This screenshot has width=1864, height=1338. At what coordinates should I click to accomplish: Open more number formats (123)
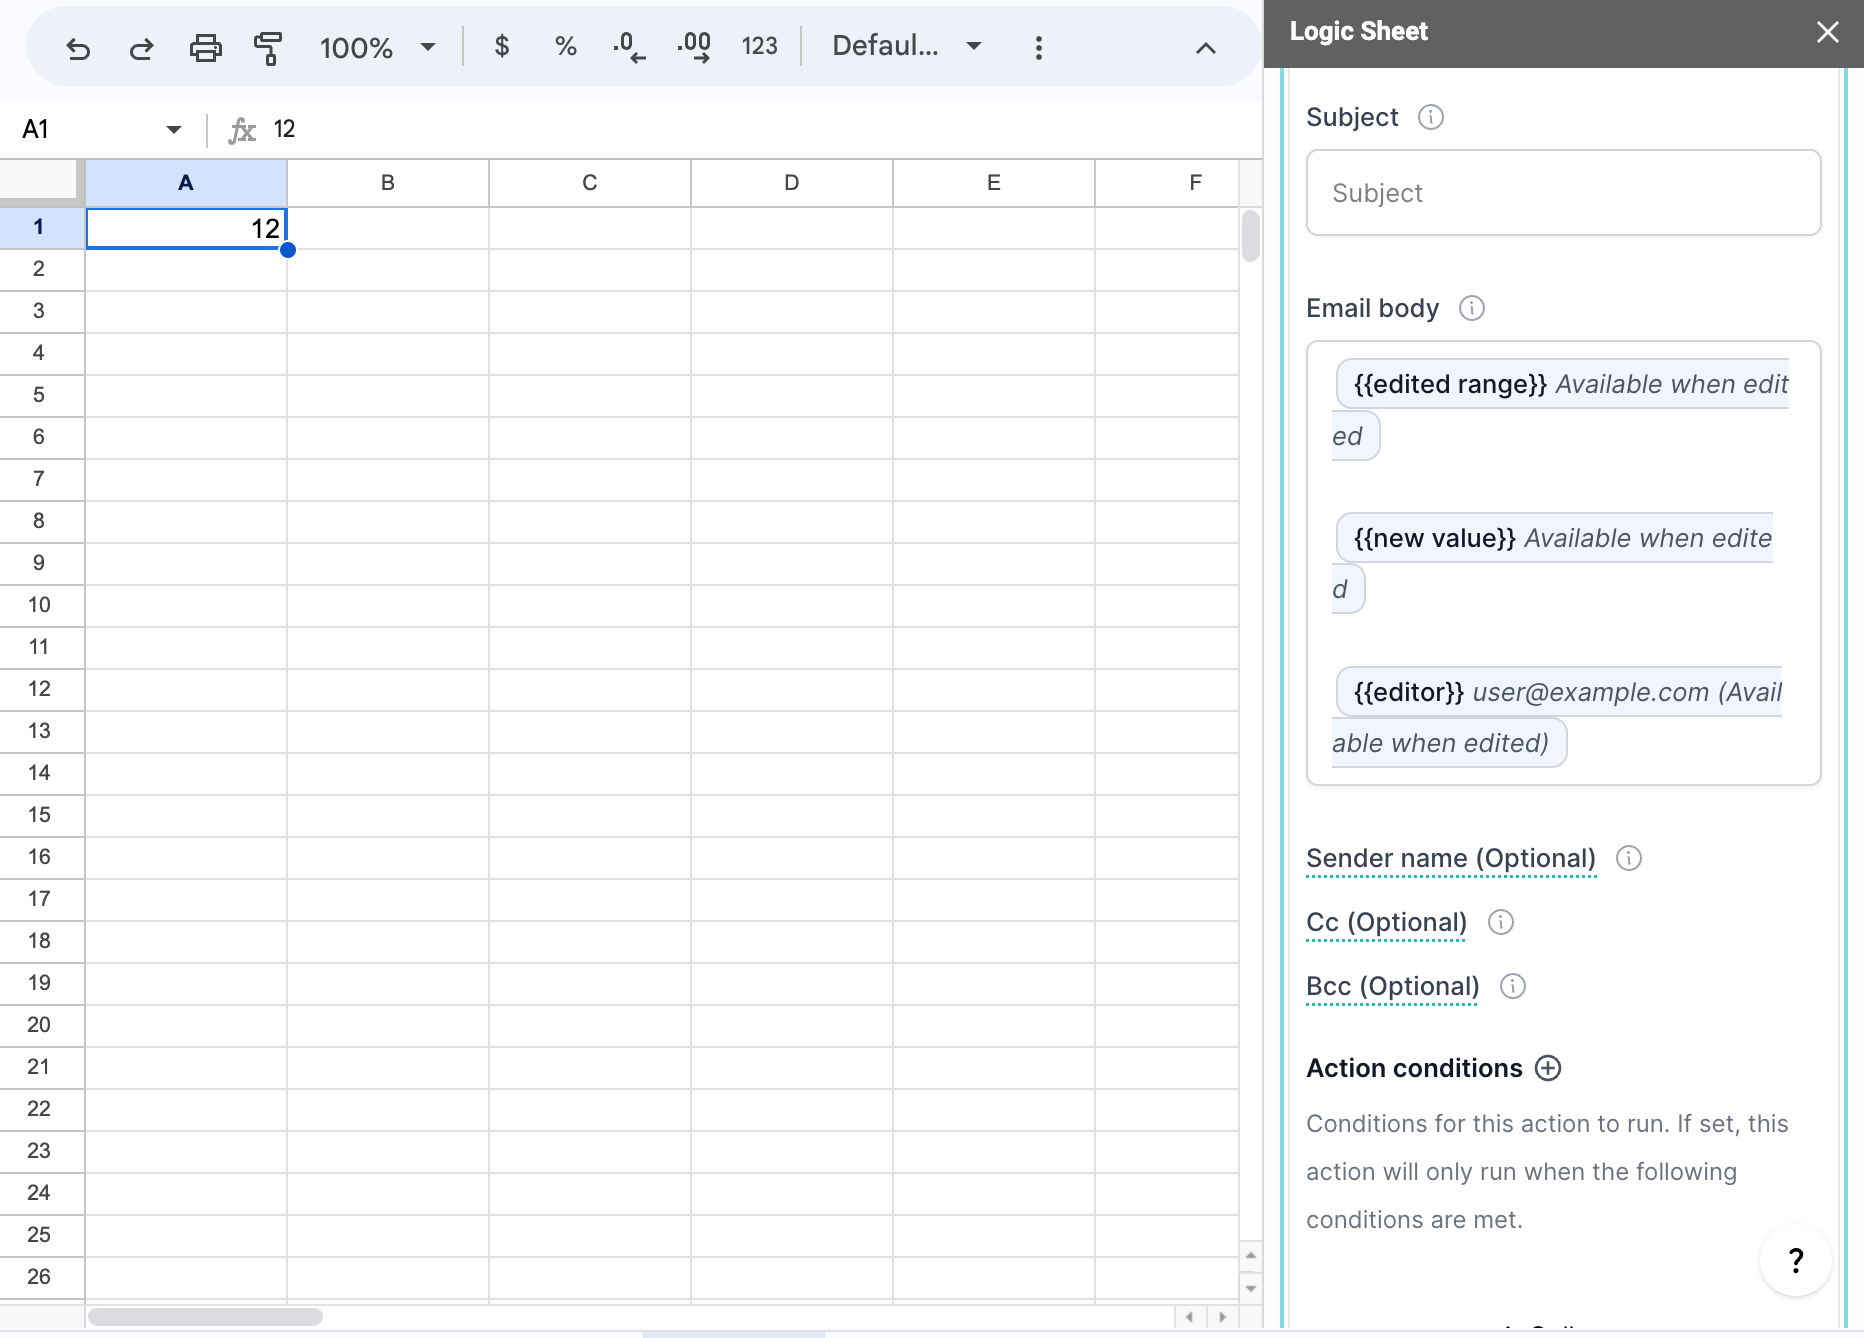[759, 46]
